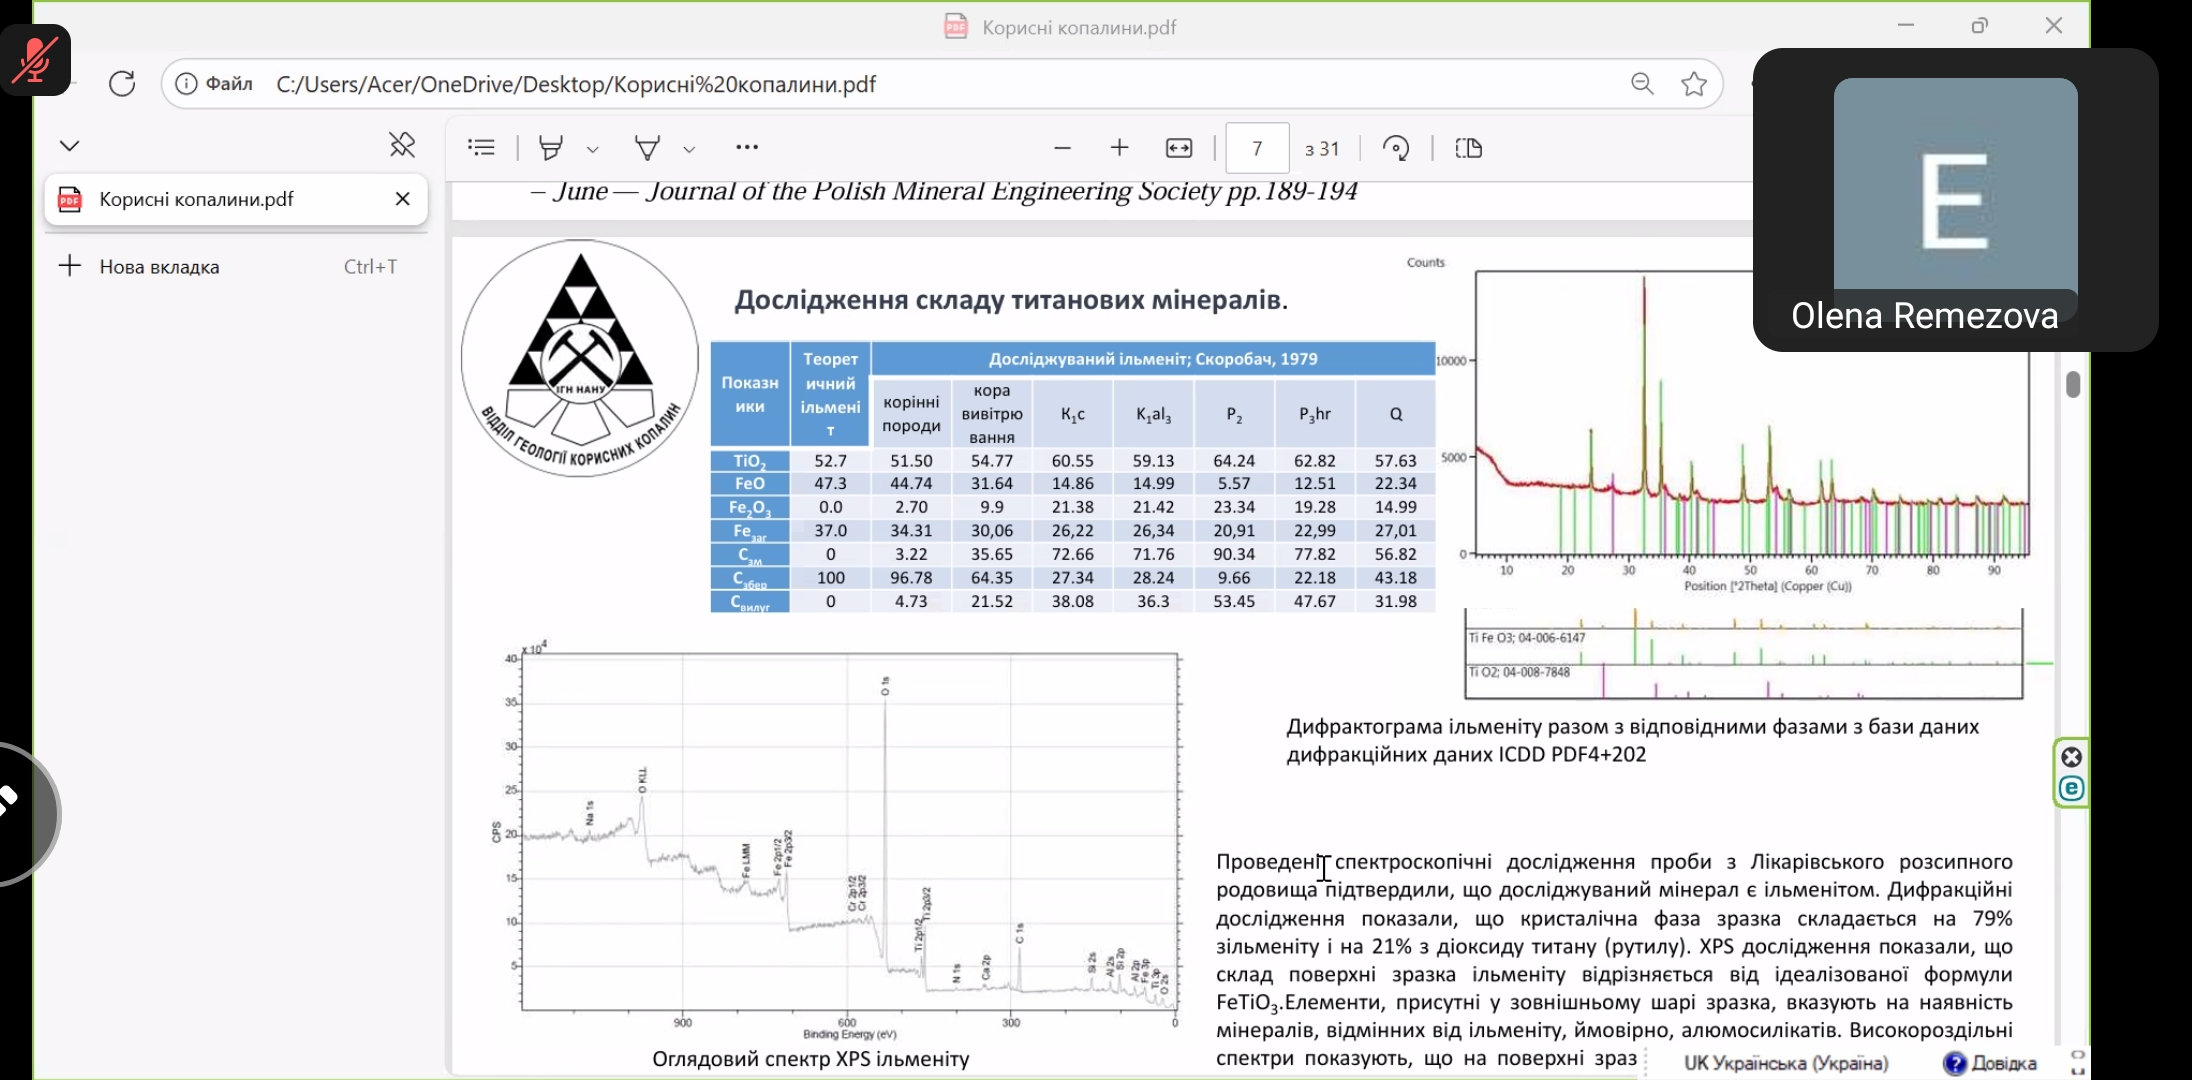This screenshot has width=2192, height=1080.
Task: Toggle the muted microphone button
Action: click(36, 60)
